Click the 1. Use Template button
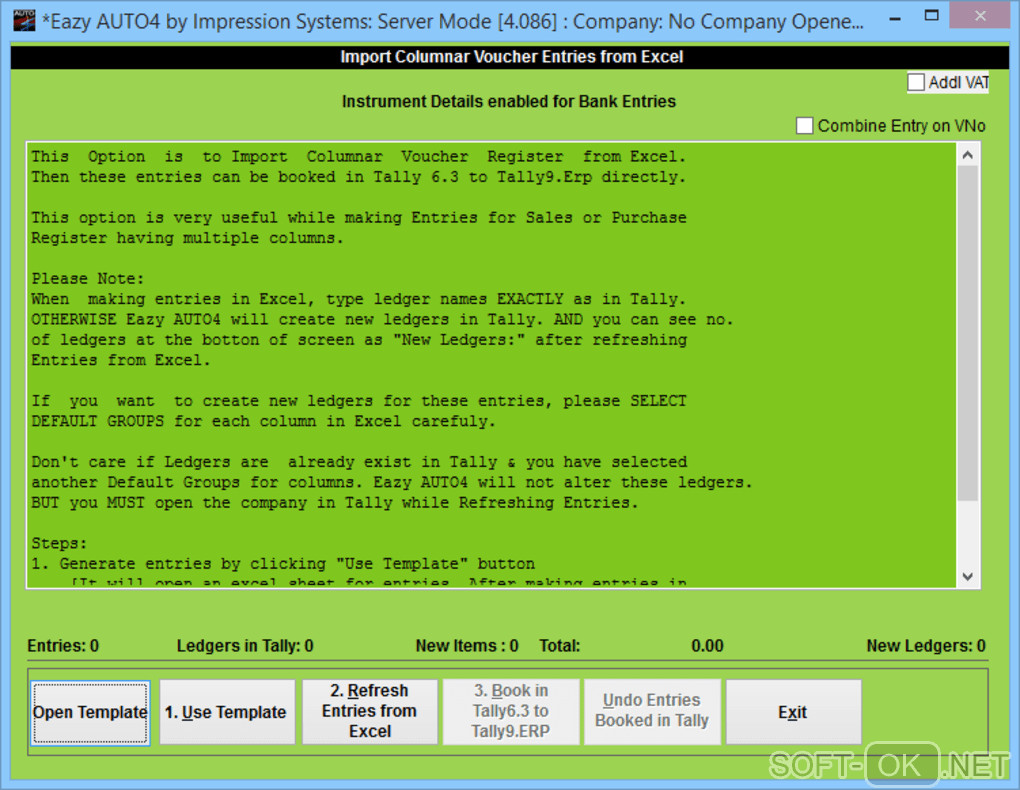The height and width of the screenshot is (790, 1020). 227,713
